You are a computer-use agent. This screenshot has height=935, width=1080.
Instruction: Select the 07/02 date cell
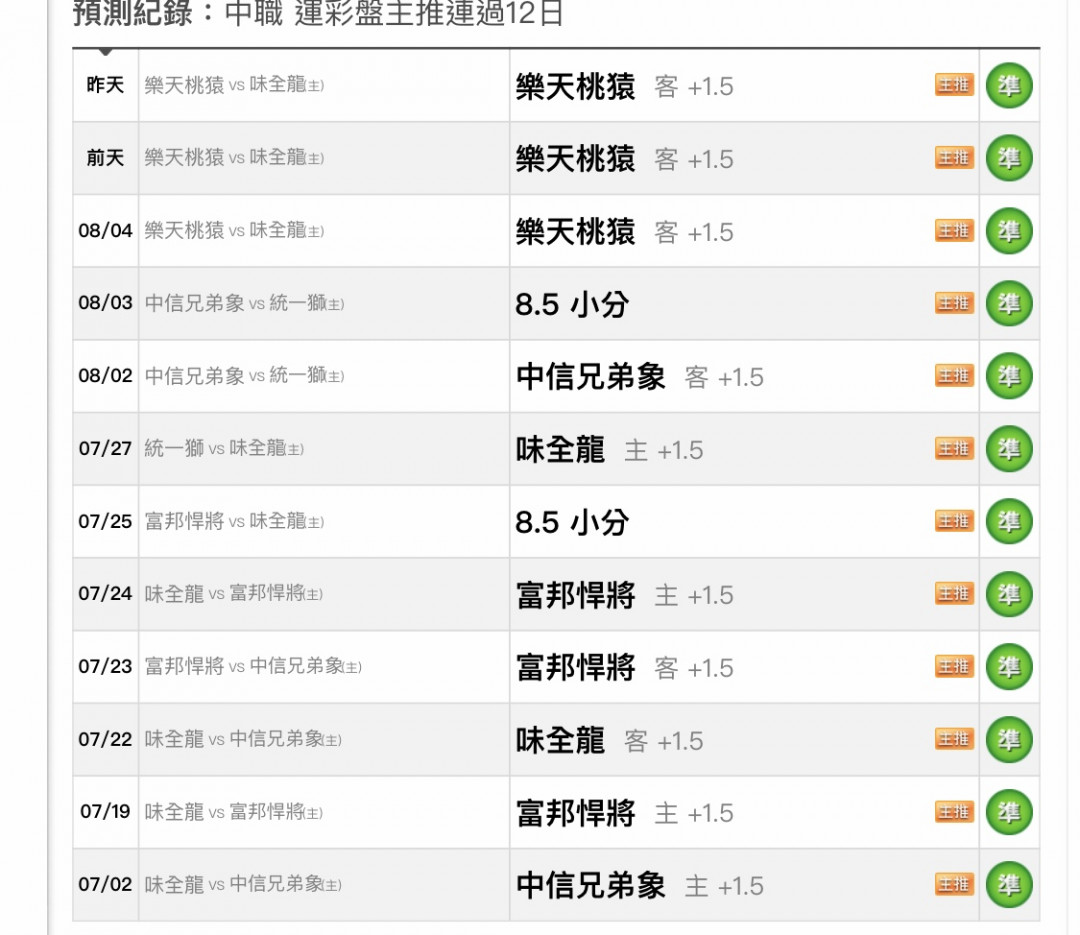coord(105,885)
